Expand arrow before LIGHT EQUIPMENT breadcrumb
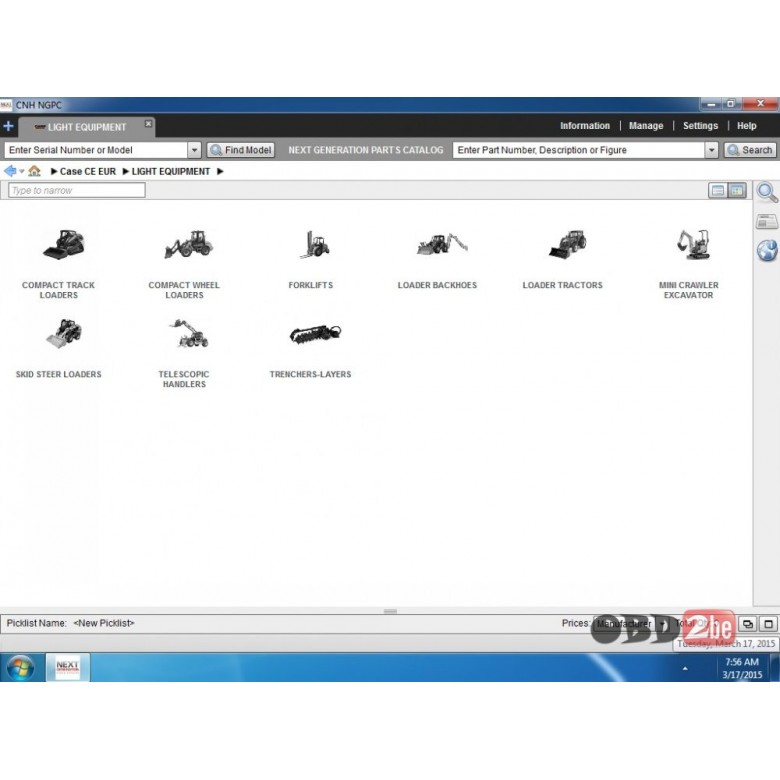Viewport: 780px width, 780px height. [x=126, y=171]
